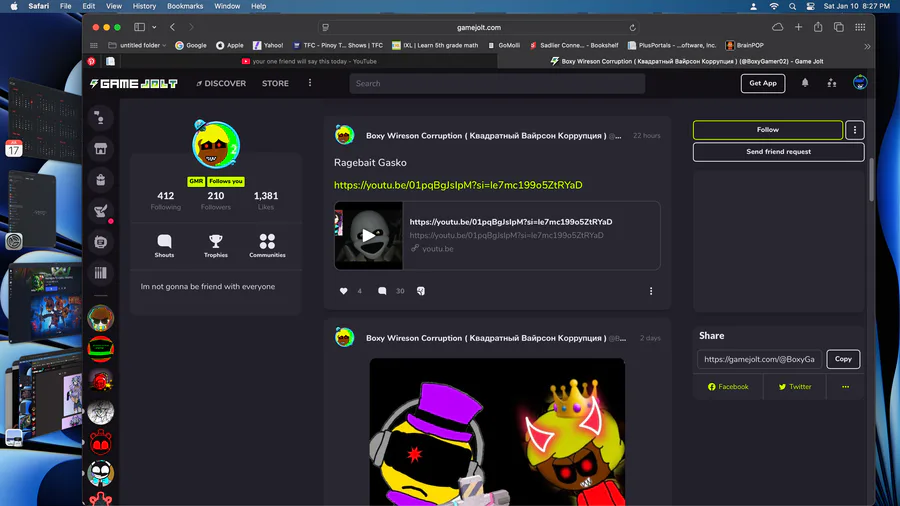The width and height of the screenshot is (900, 506).
Task: Open the red bear-head community icon
Action: click(x=100, y=442)
